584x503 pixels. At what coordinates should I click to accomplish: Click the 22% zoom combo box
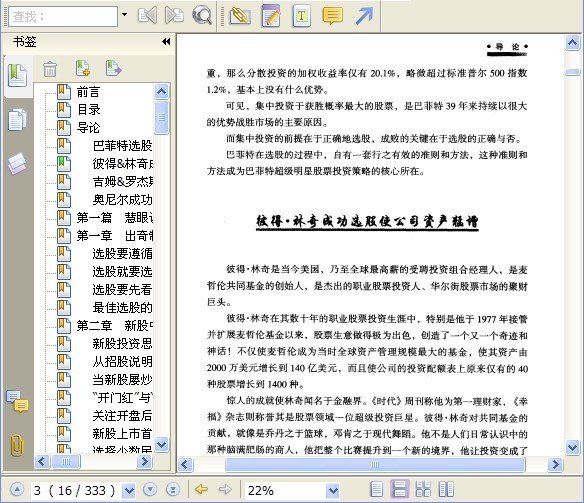(x=292, y=490)
